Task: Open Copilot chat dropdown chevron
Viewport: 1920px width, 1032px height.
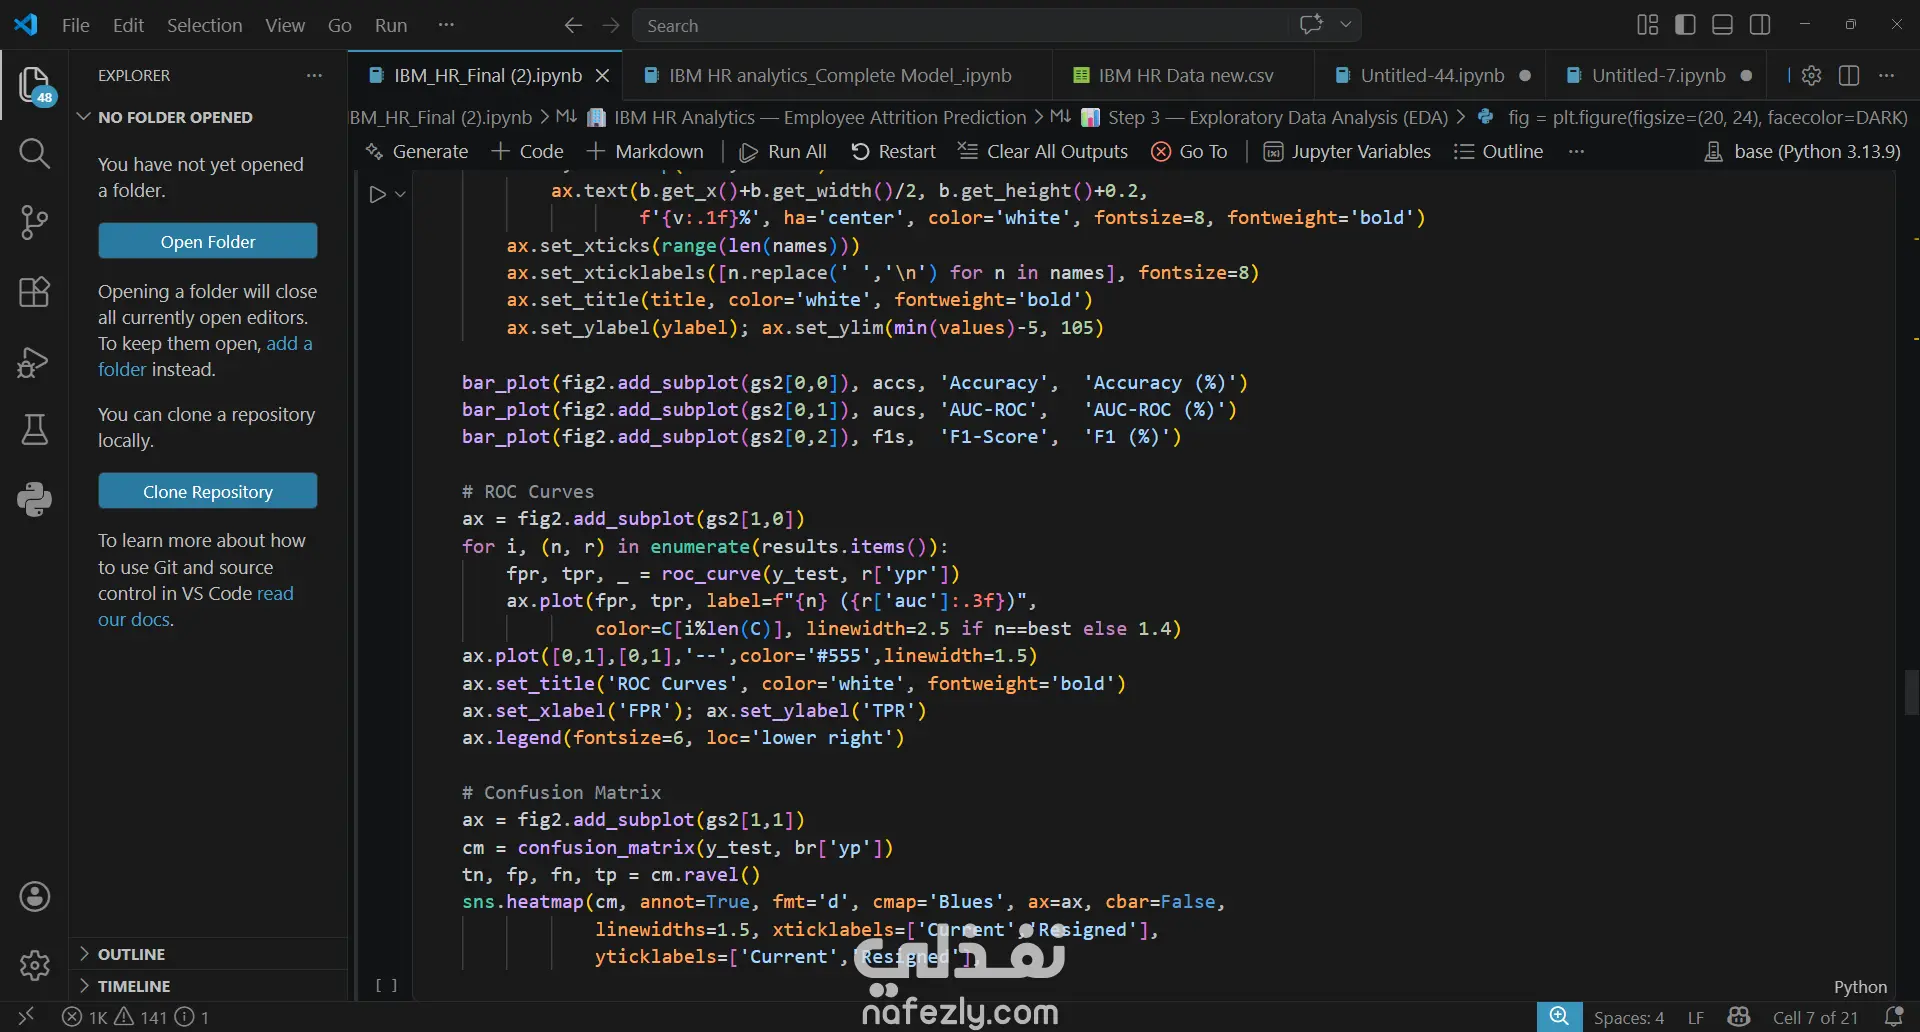Action: coord(1346,25)
